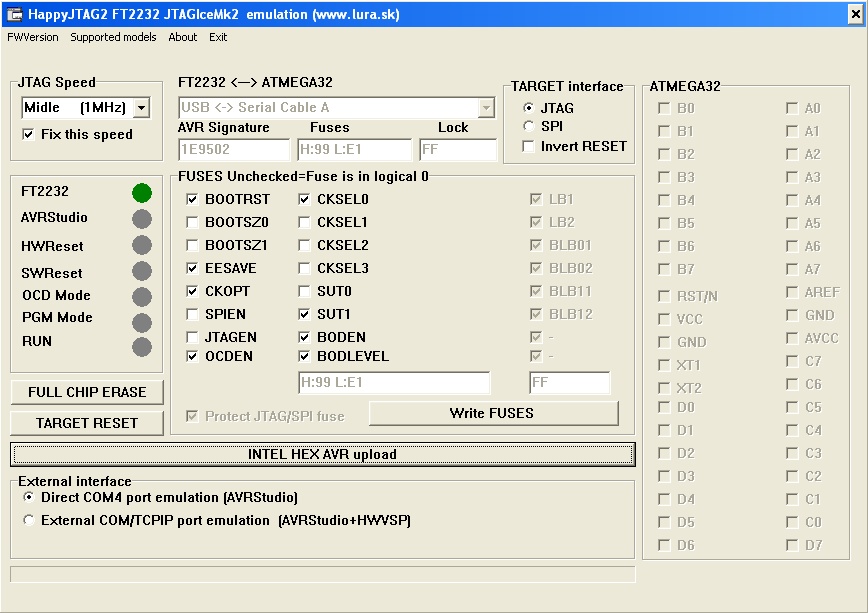Click the AVRStudio status indicator light
The width and height of the screenshot is (868, 613).
142,219
